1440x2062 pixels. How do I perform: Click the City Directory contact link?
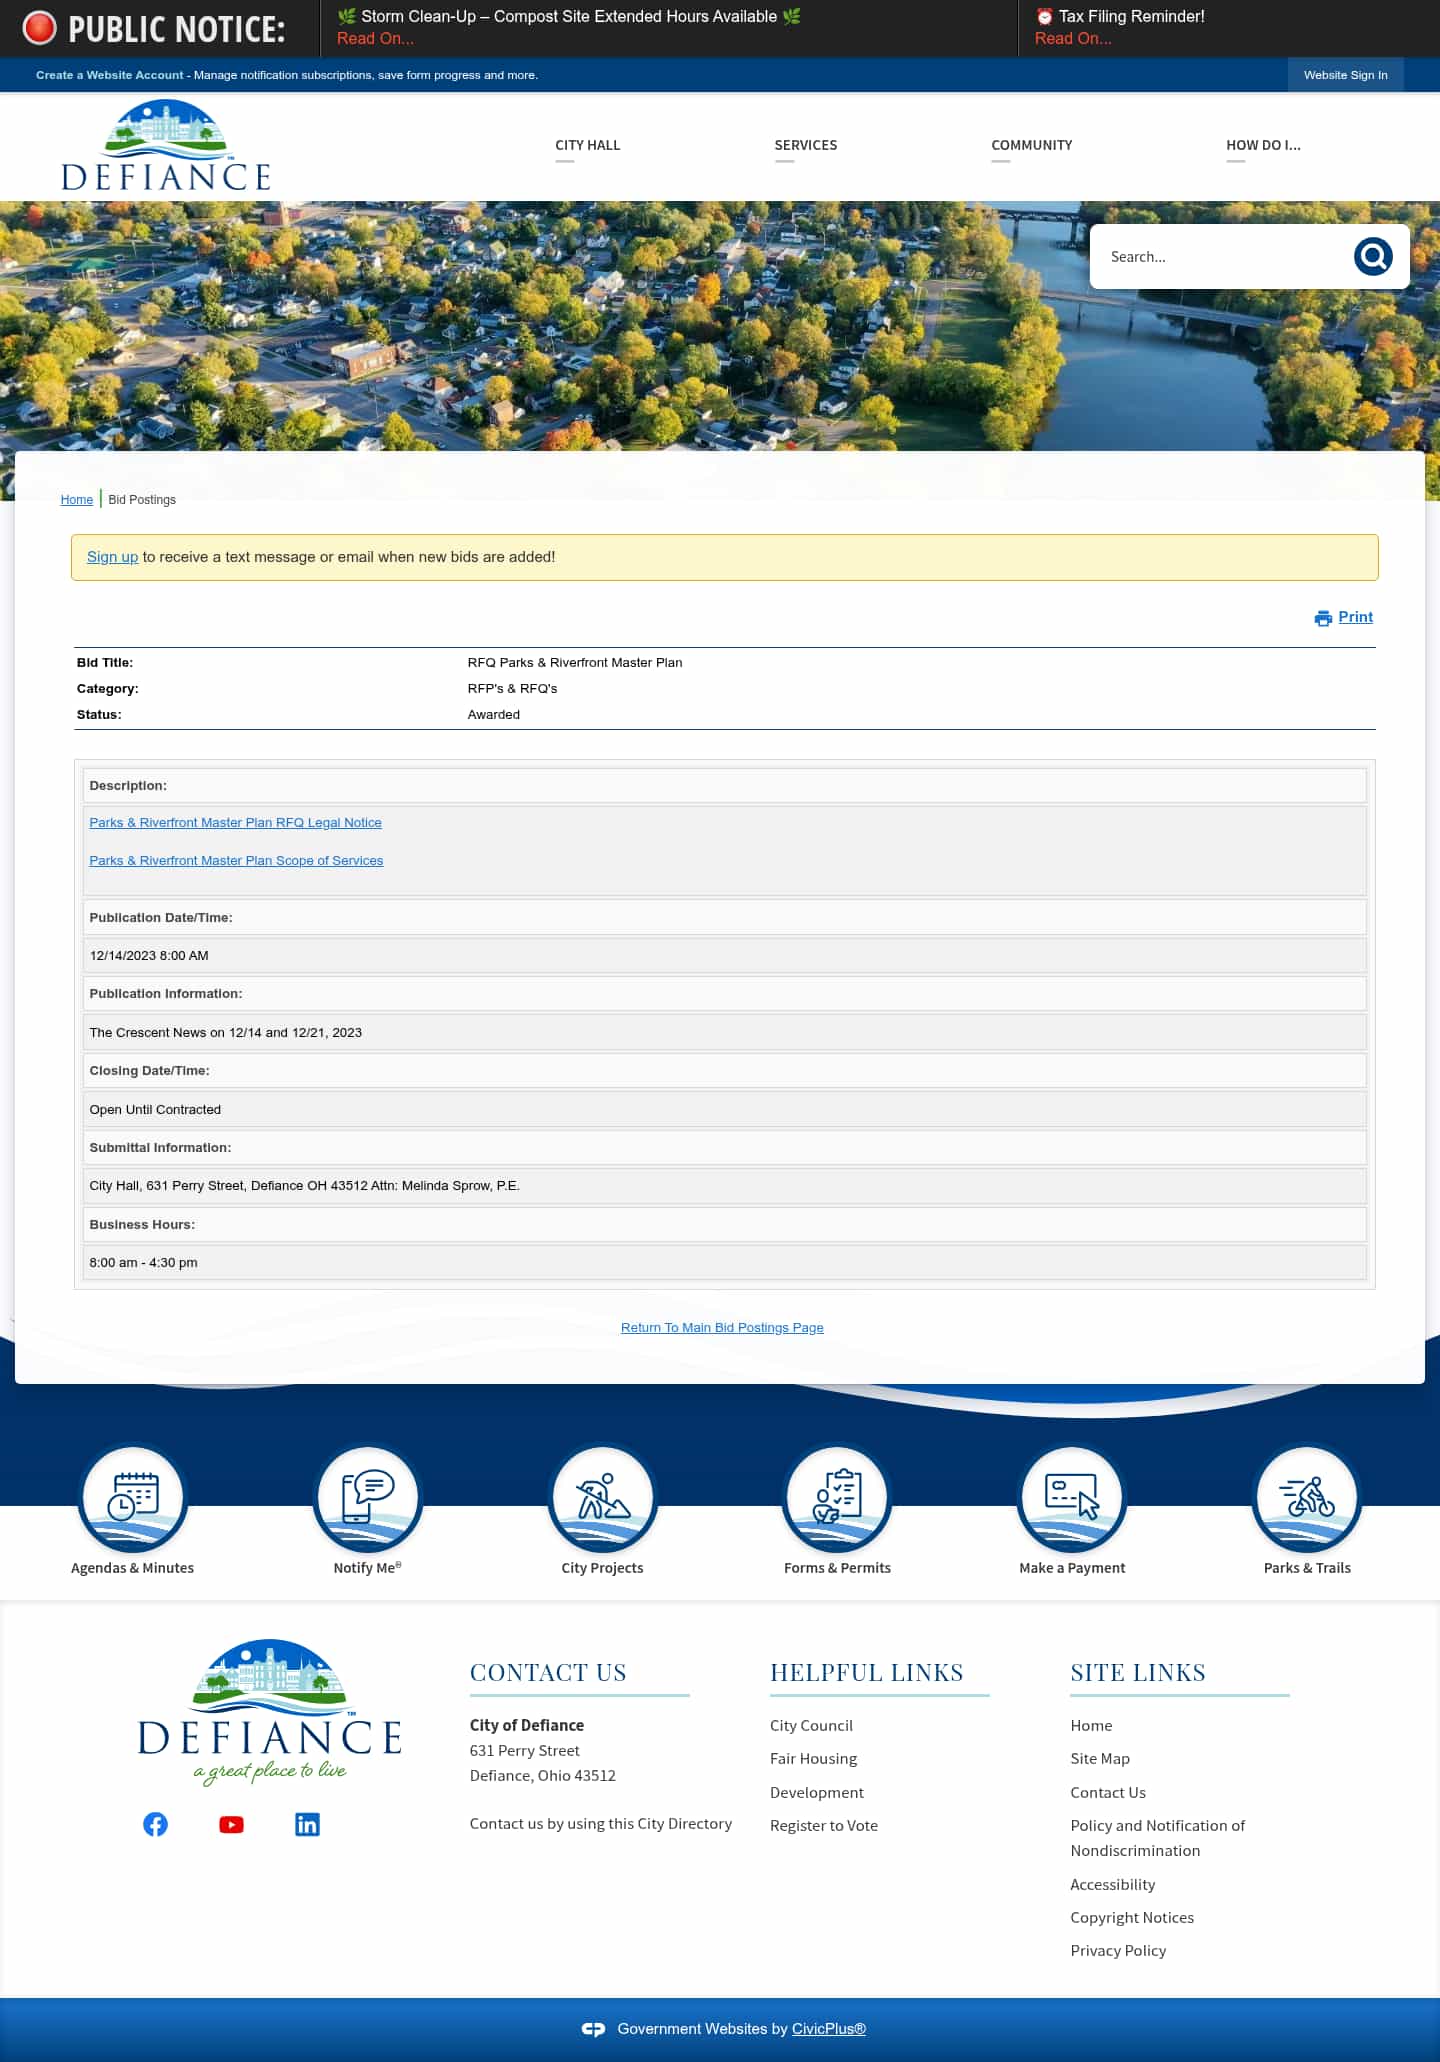tap(601, 1824)
